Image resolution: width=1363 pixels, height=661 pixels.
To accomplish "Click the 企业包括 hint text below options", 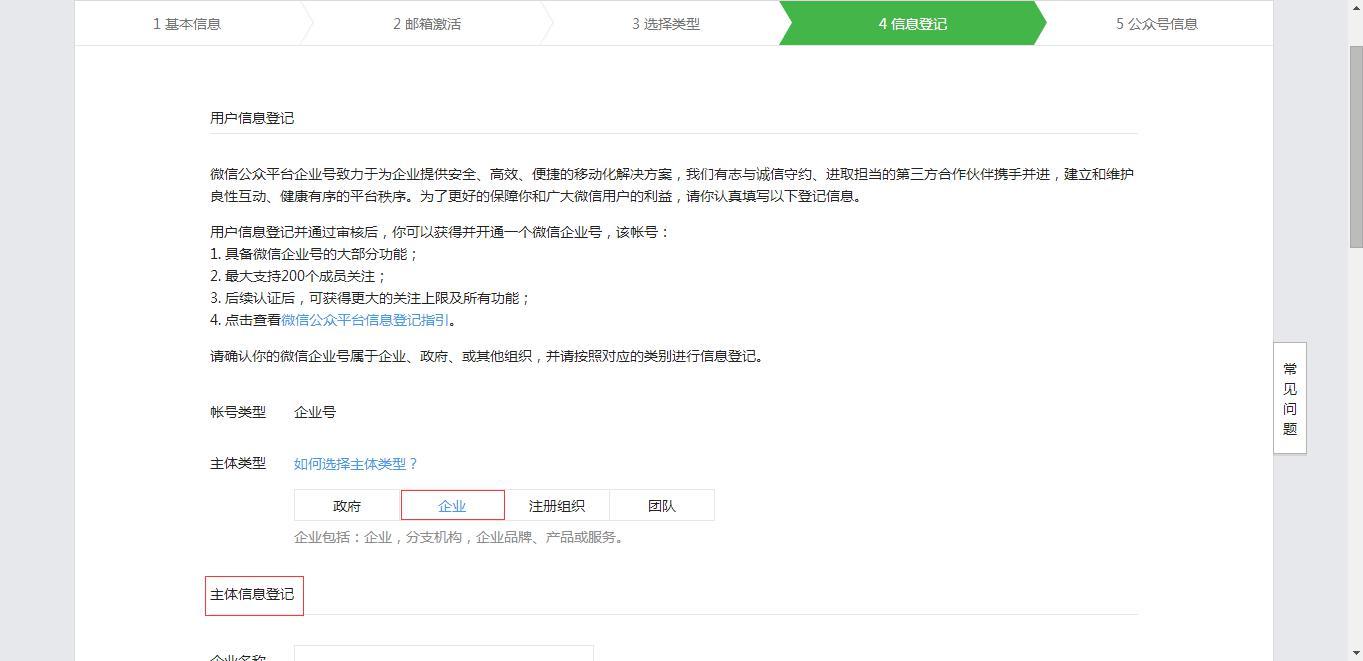I will 461,537.
